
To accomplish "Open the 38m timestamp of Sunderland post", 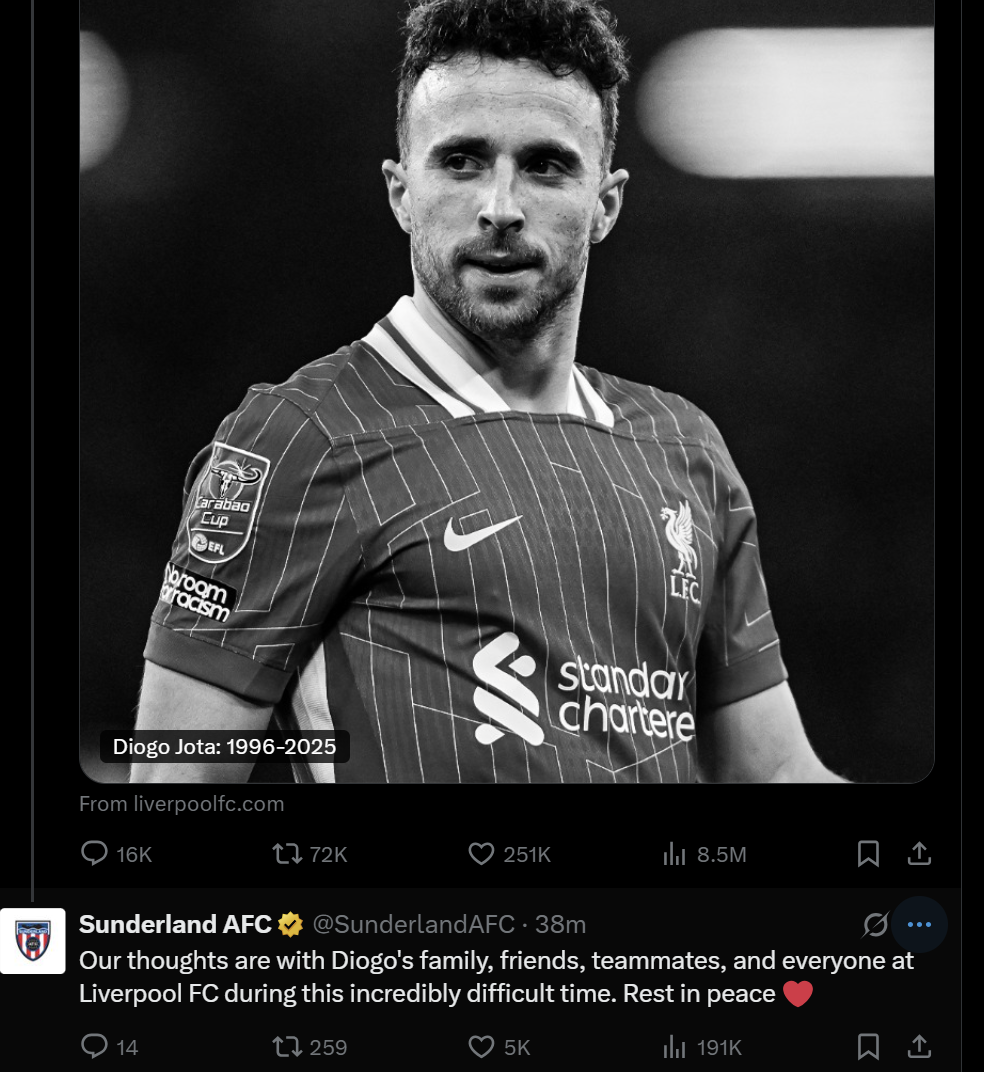I will click(x=560, y=924).
